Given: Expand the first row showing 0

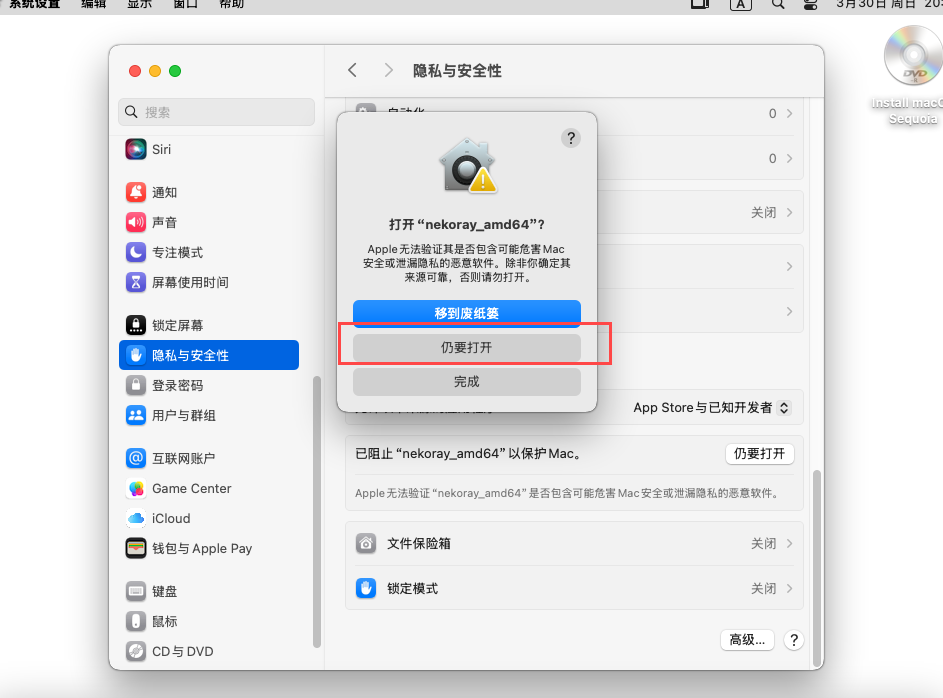Looking at the screenshot, I should (790, 114).
